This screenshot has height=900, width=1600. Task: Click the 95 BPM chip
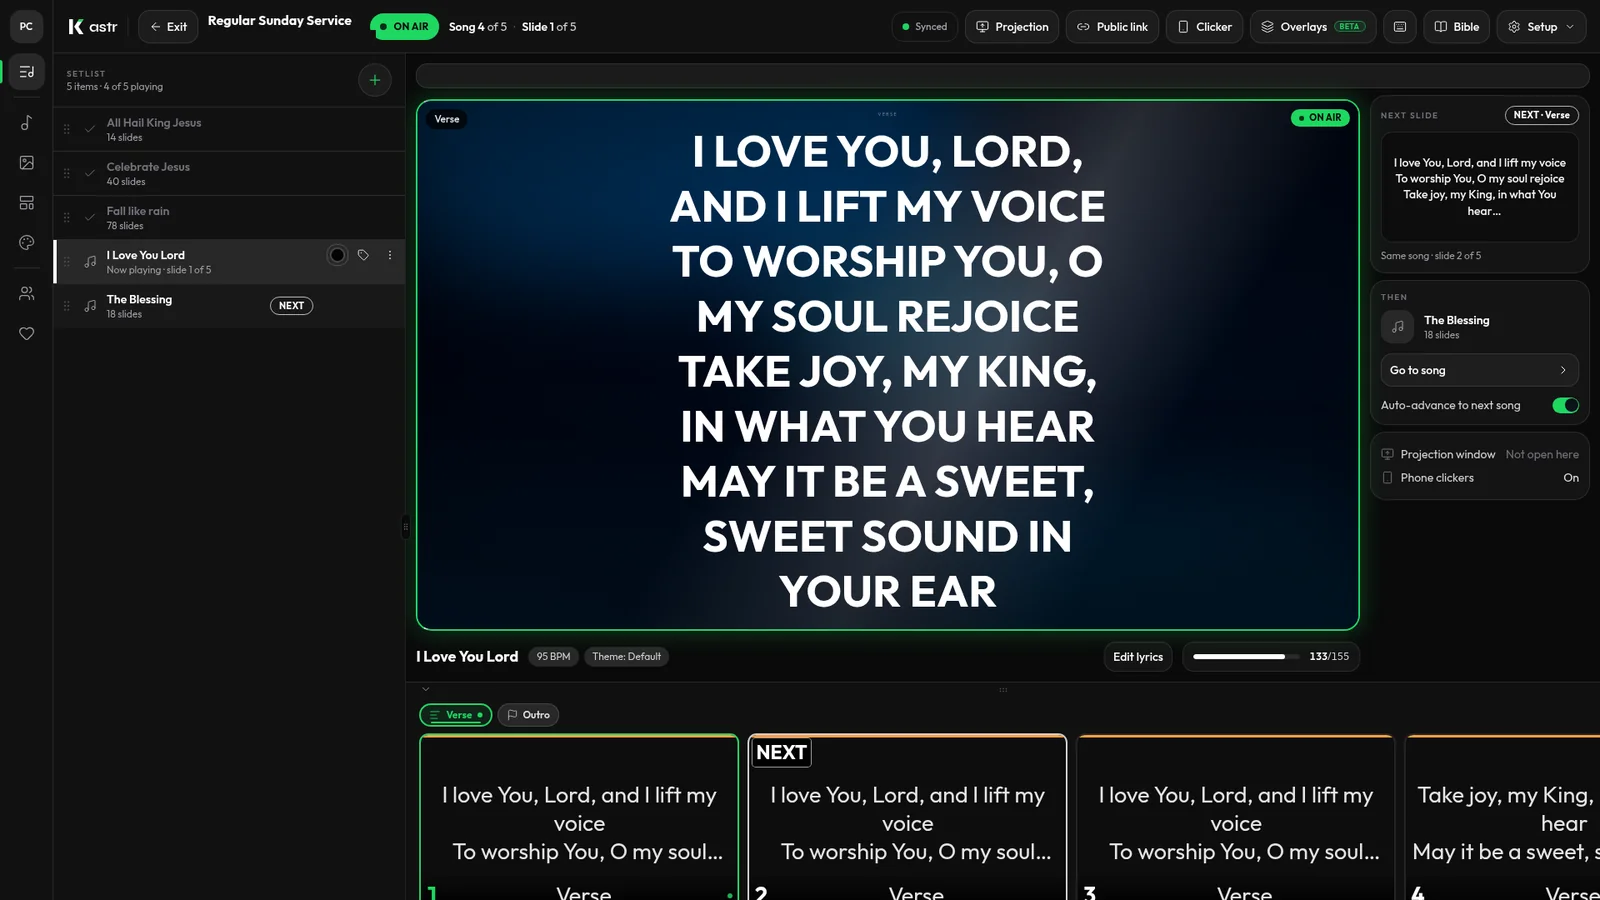pos(553,657)
